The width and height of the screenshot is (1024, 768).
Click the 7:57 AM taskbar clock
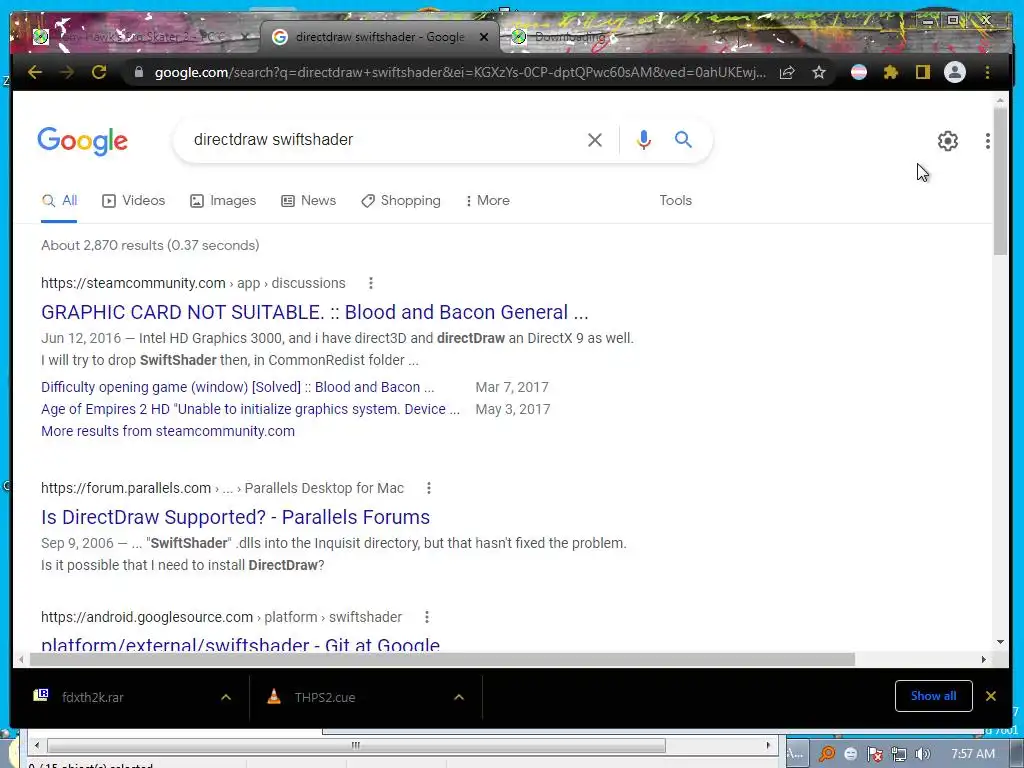click(x=972, y=754)
